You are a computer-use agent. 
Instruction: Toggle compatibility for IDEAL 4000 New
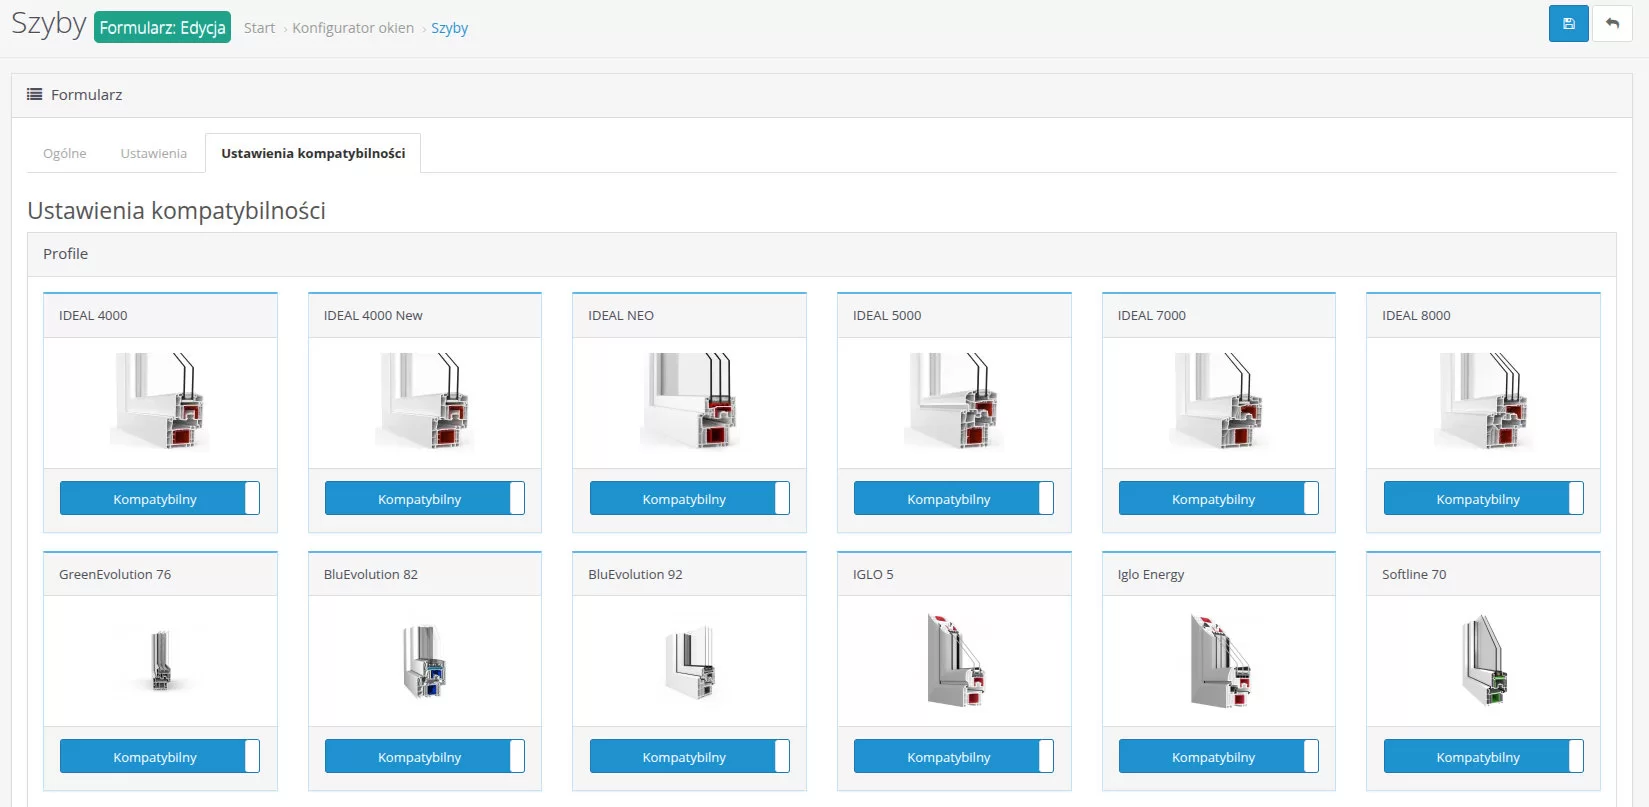click(425, 498)
